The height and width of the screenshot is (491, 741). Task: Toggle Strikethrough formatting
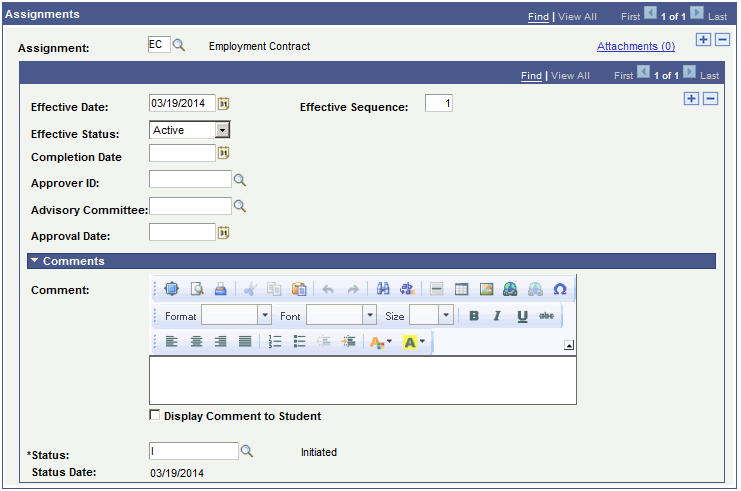click(546, 316)
